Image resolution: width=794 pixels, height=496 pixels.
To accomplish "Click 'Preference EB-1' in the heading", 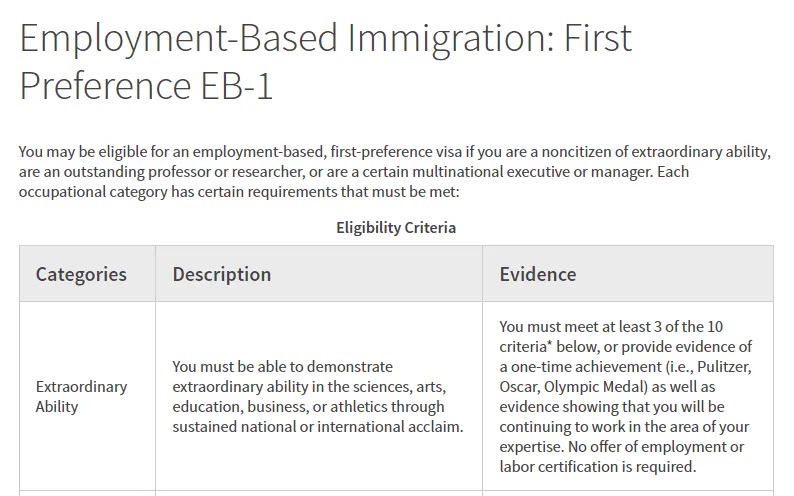I will click(x=146, y=86).
